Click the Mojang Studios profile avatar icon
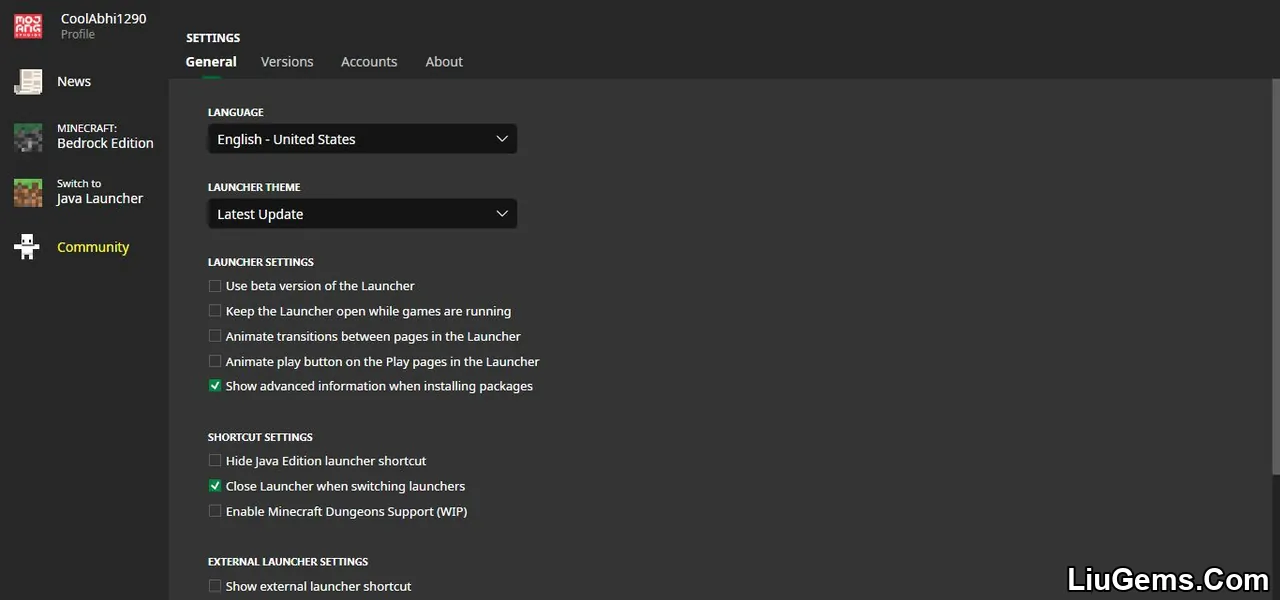1280x600 pixels. (28, 26)
